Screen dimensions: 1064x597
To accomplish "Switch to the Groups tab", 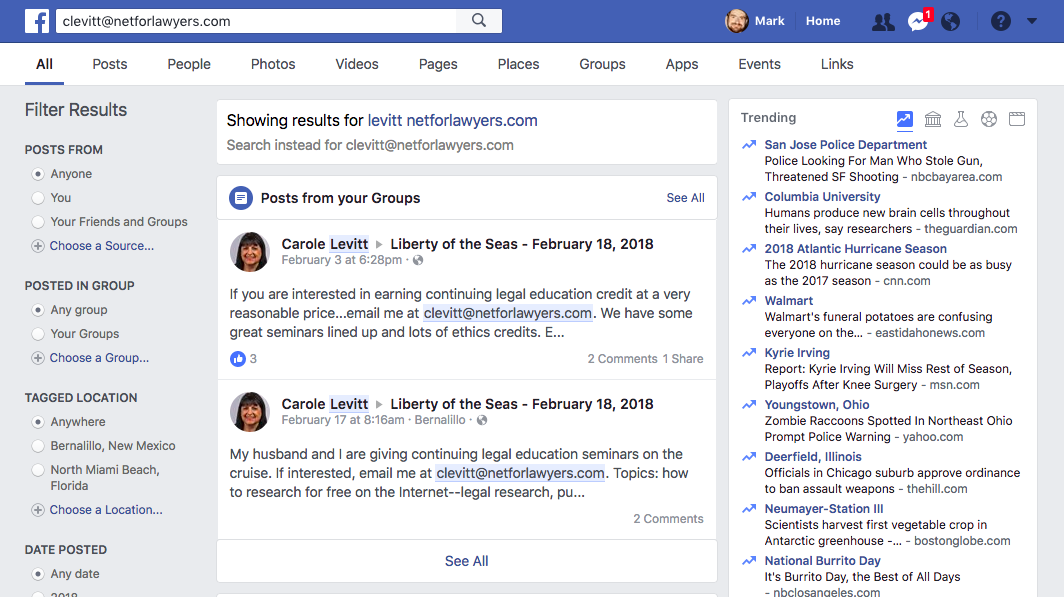I will (x=603, y=64).
